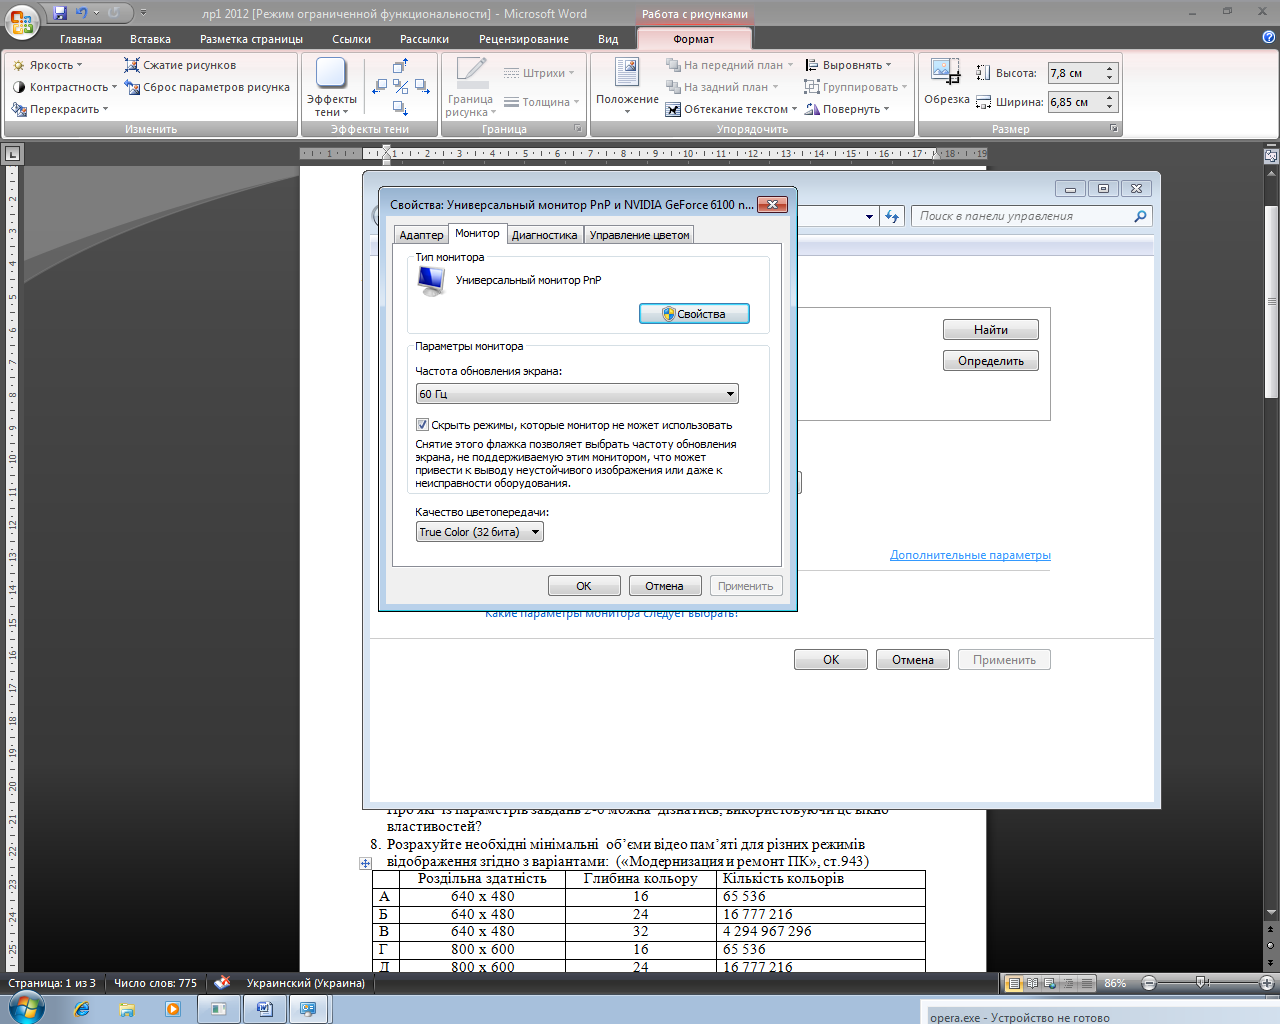Screen dimensions: 1280x1024
Task: Open the Office button menu
Action: pos(22,22)
